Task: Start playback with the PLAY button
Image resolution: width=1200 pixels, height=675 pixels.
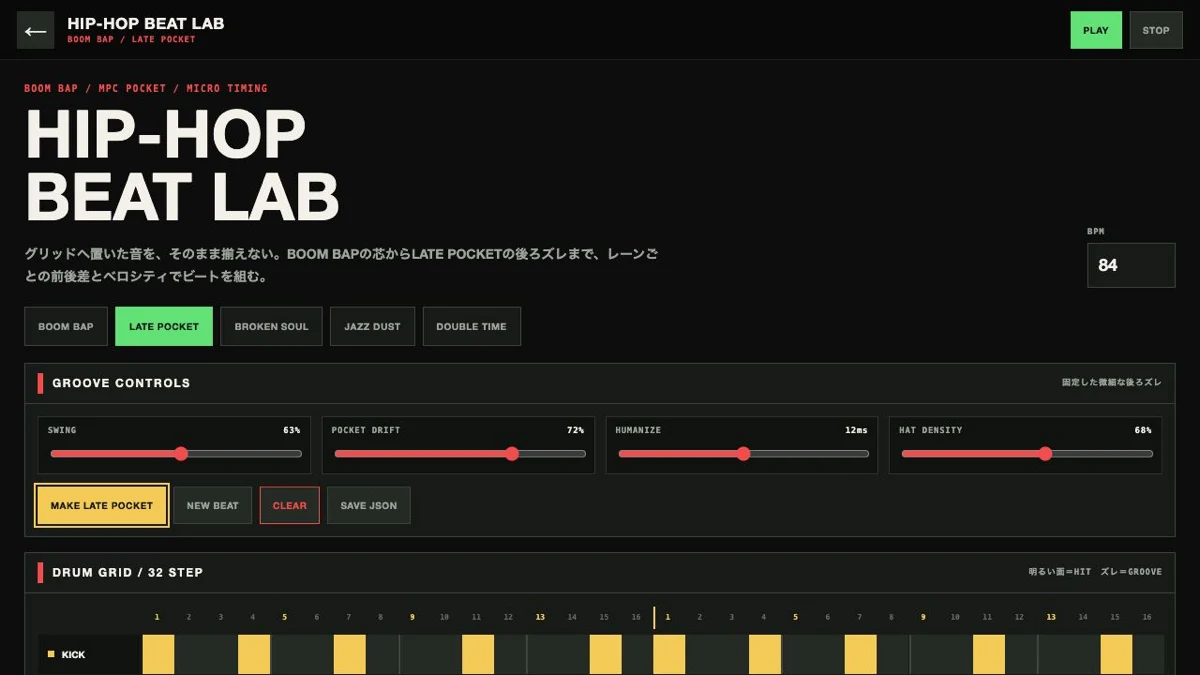Action: tap(1096, 30)
